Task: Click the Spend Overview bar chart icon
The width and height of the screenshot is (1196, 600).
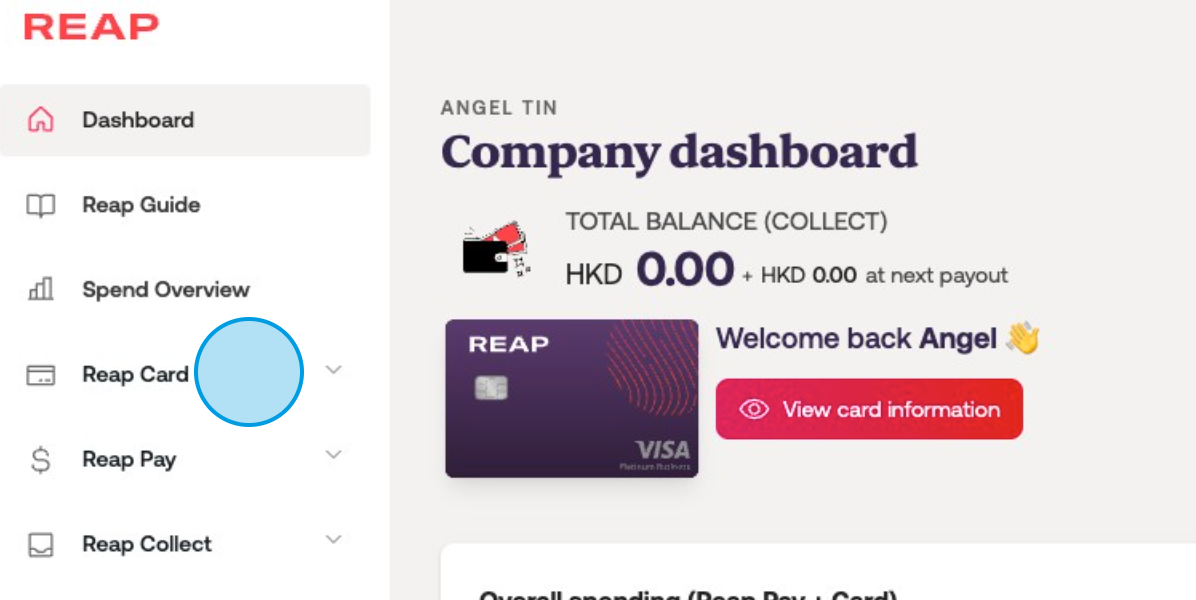Action: pos(40,290)
